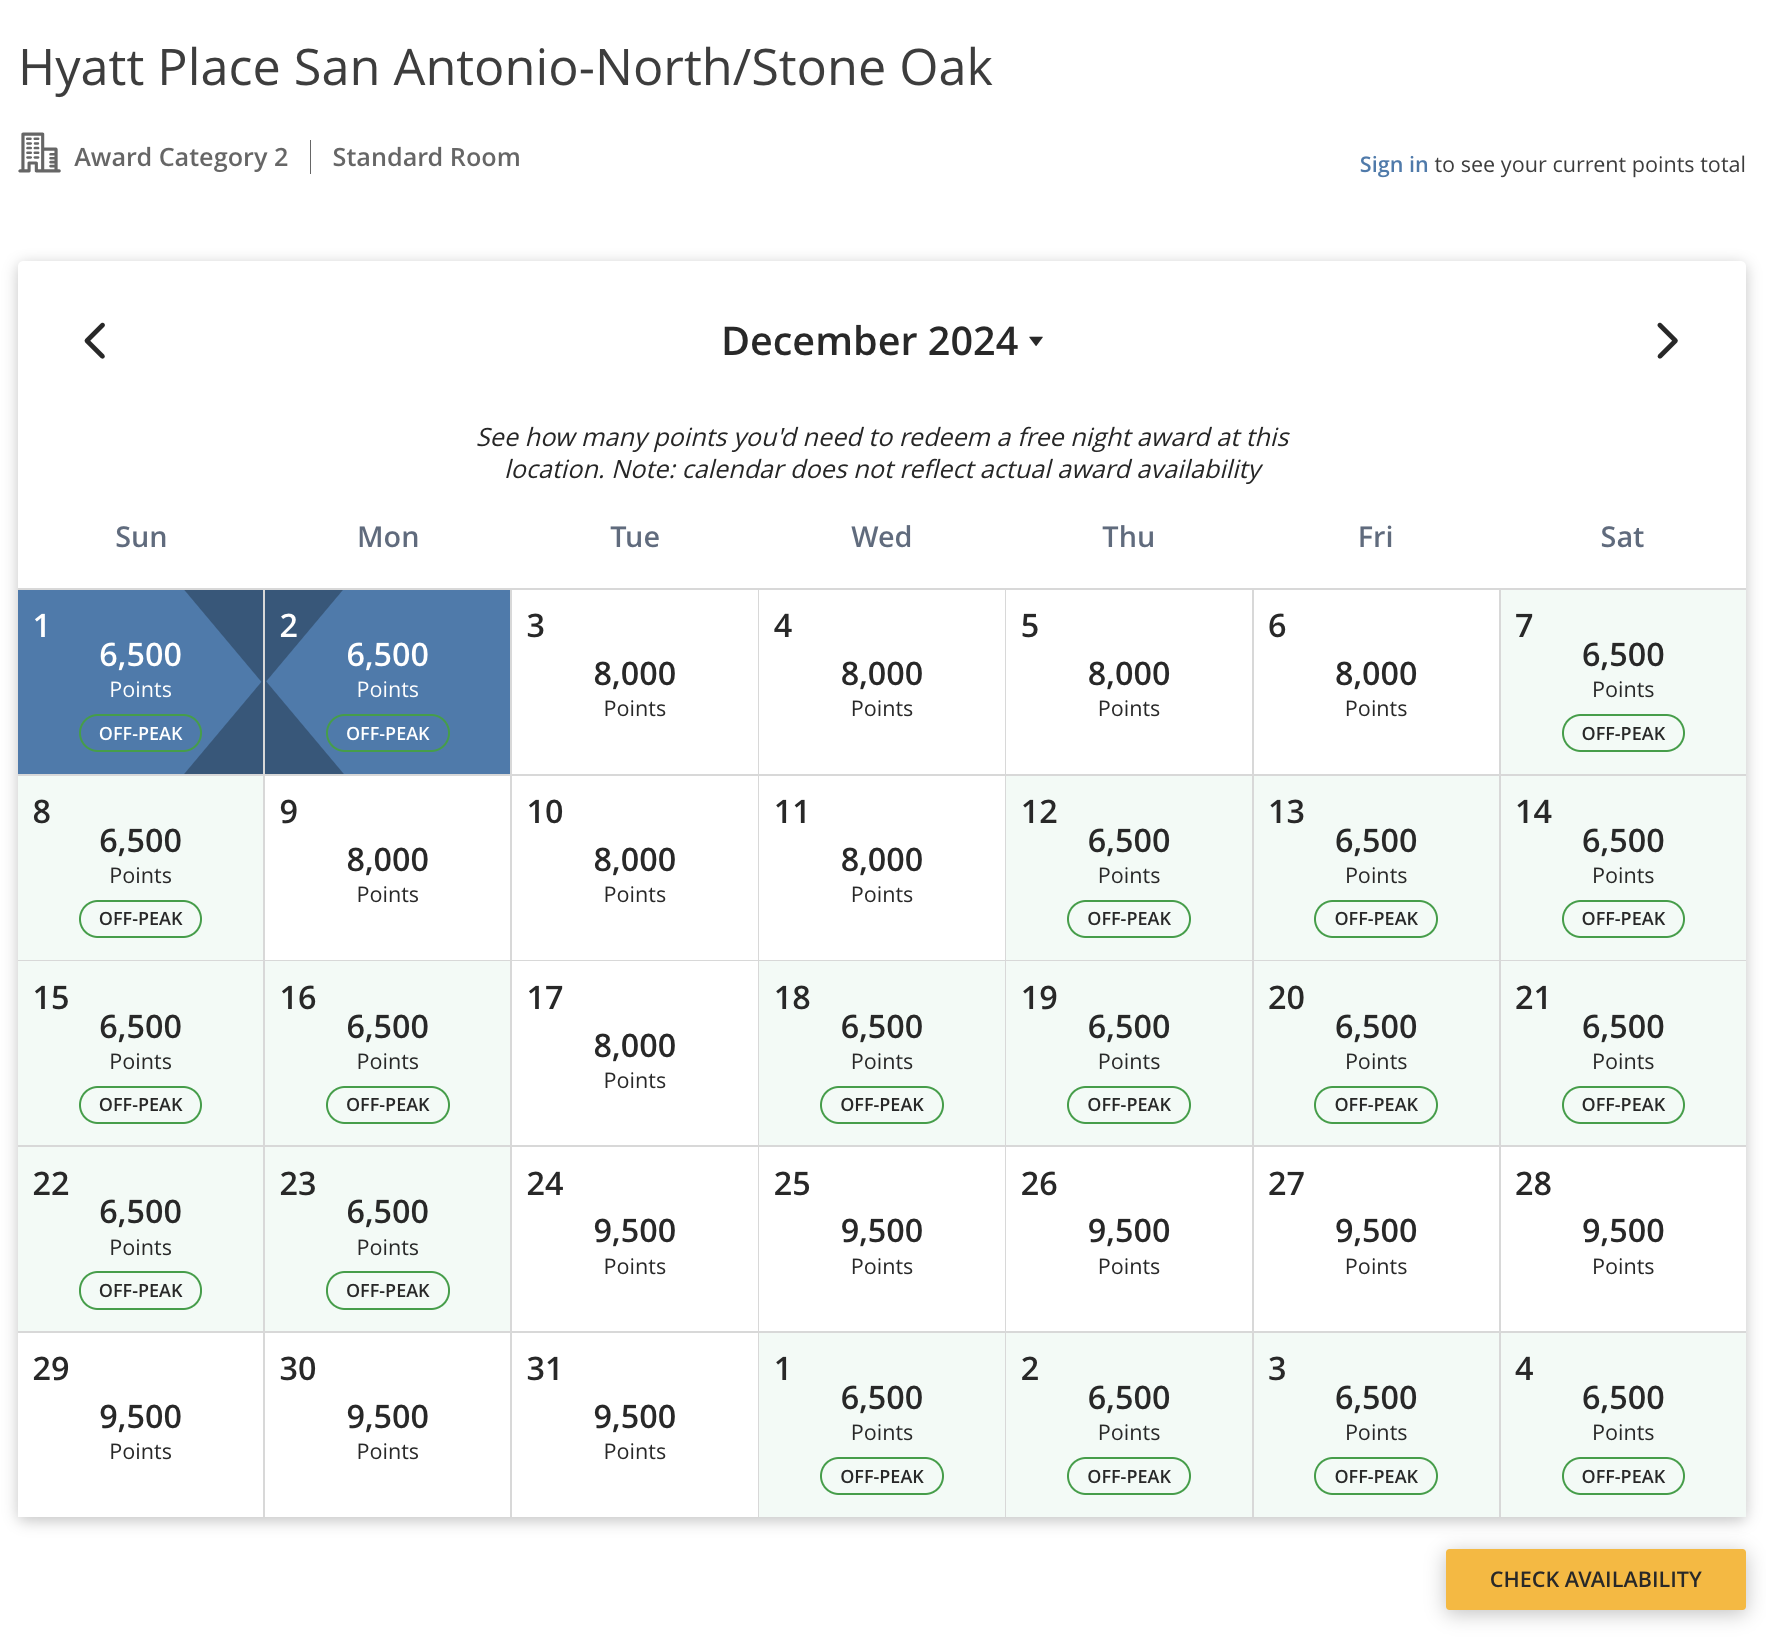
Task: Click the Sat column header
Action: [1623, 537]
